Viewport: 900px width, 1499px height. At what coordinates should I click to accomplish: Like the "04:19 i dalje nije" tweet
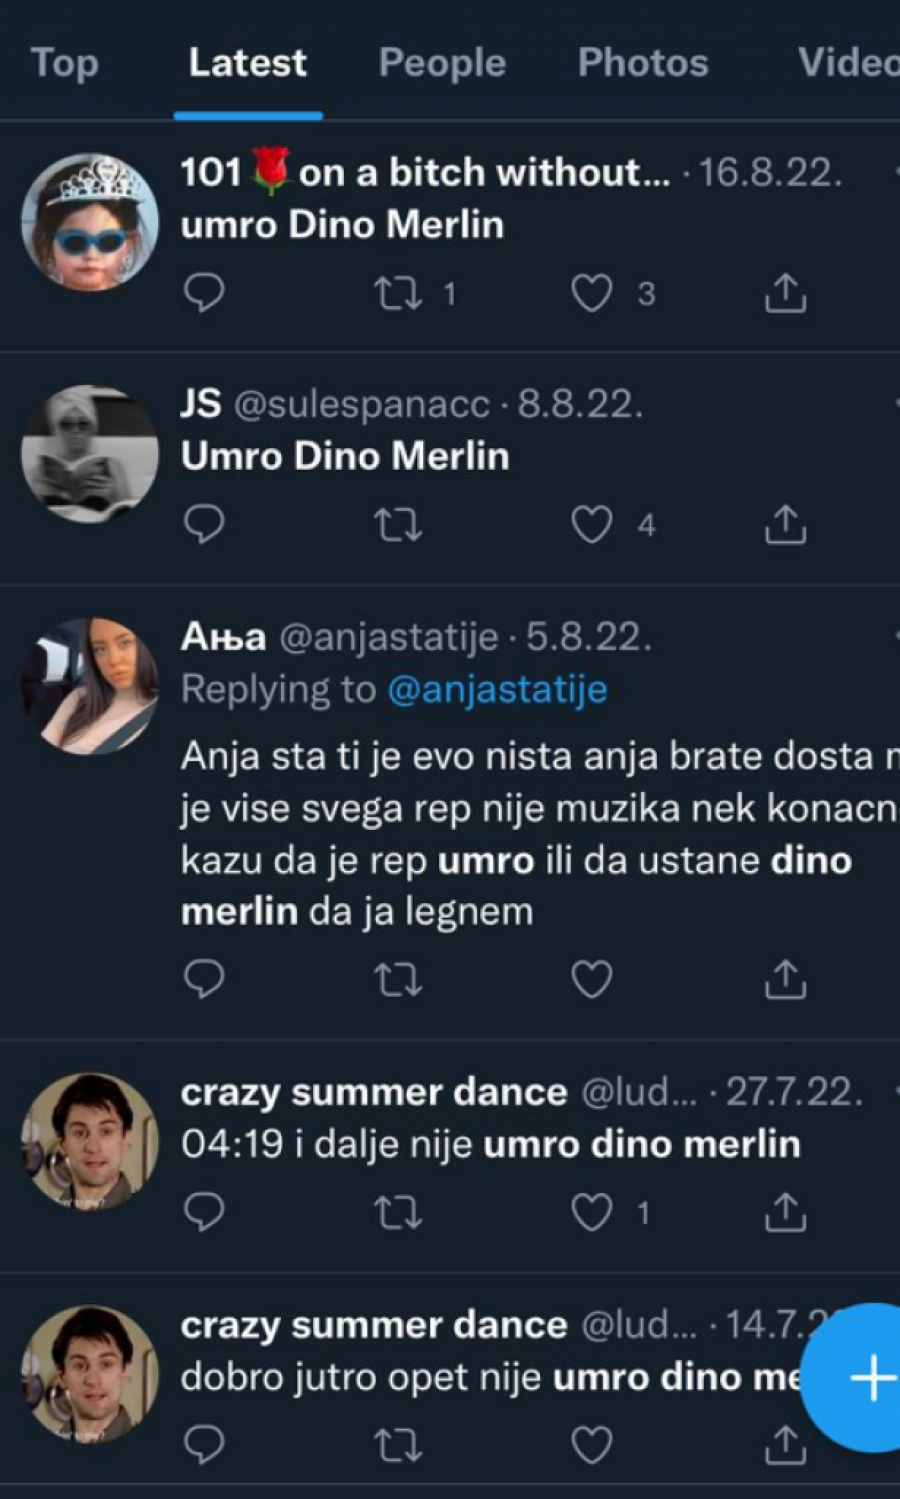591,1212
